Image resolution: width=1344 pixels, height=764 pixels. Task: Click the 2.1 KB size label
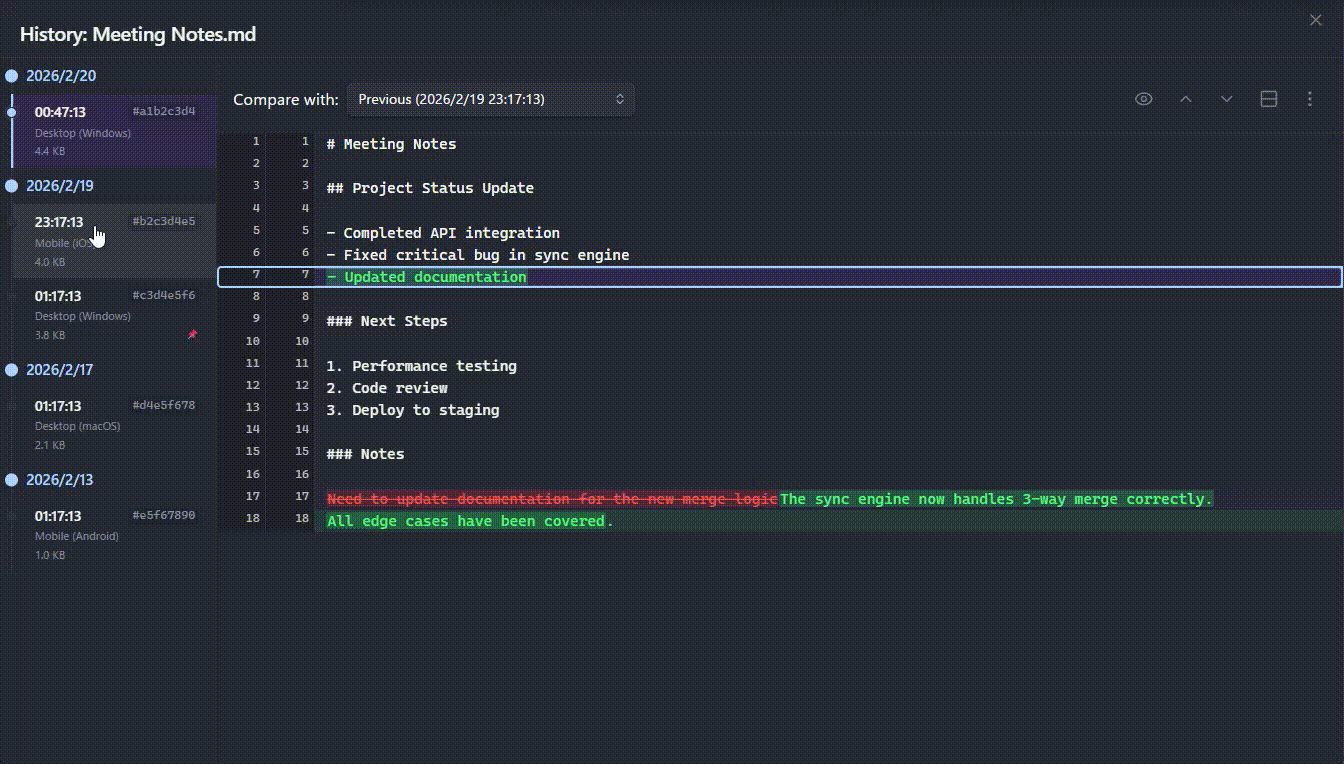50,445
